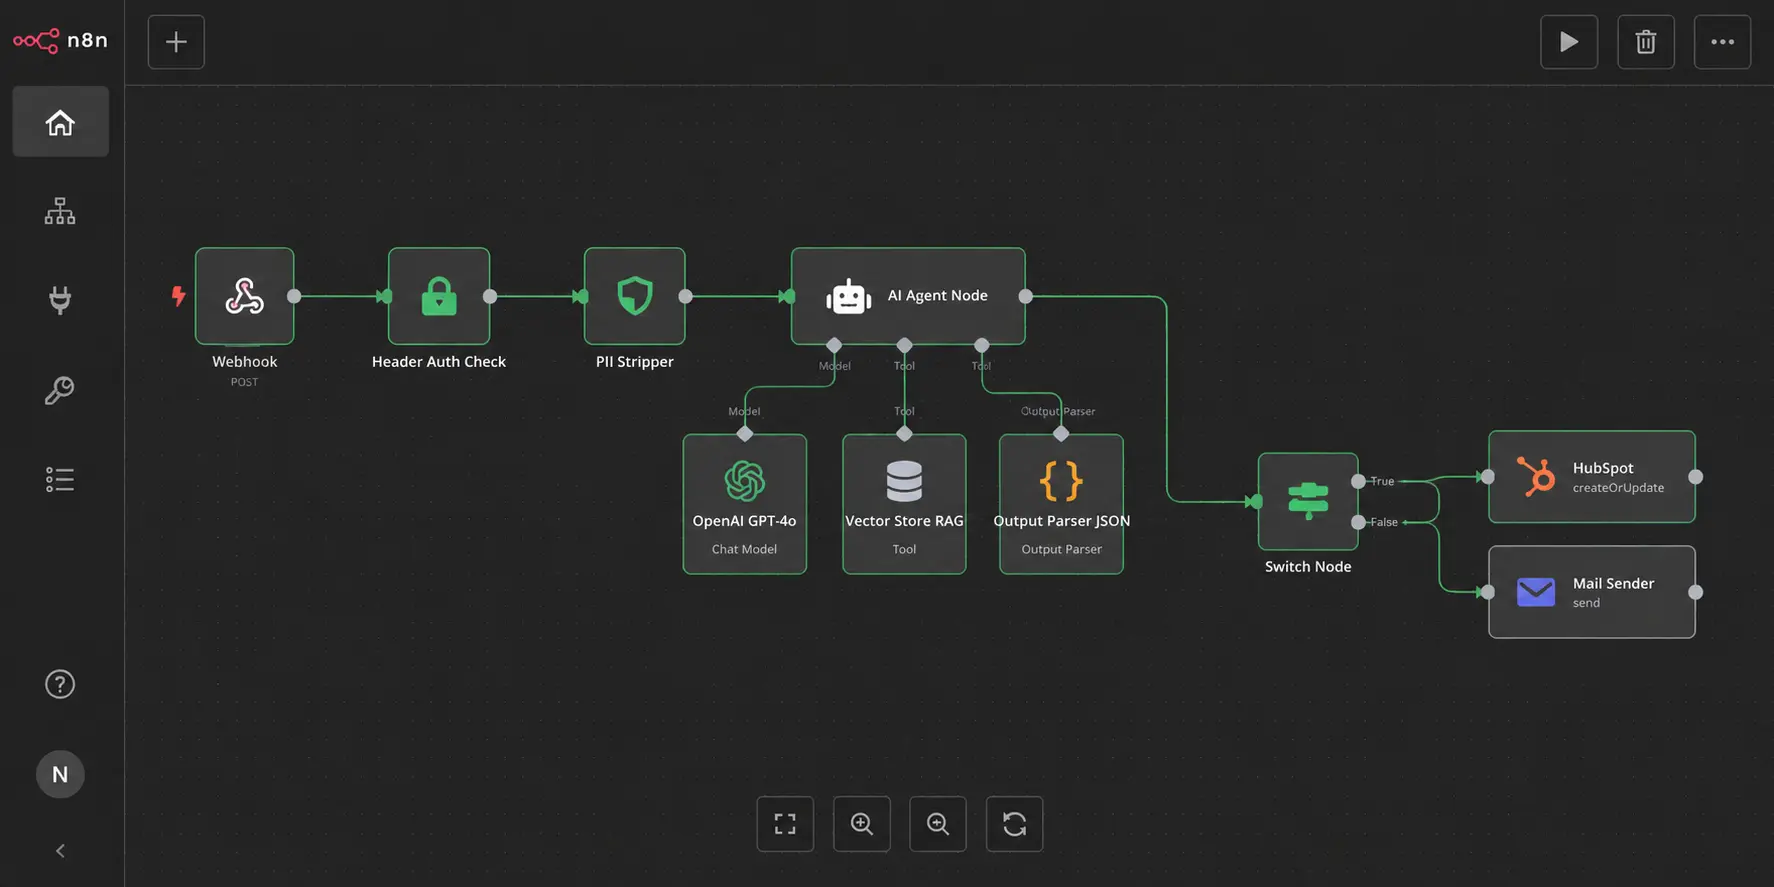This screenshot has height=887, width=1774.
Task: Open the user avatar N
Action: pos(60,774)
